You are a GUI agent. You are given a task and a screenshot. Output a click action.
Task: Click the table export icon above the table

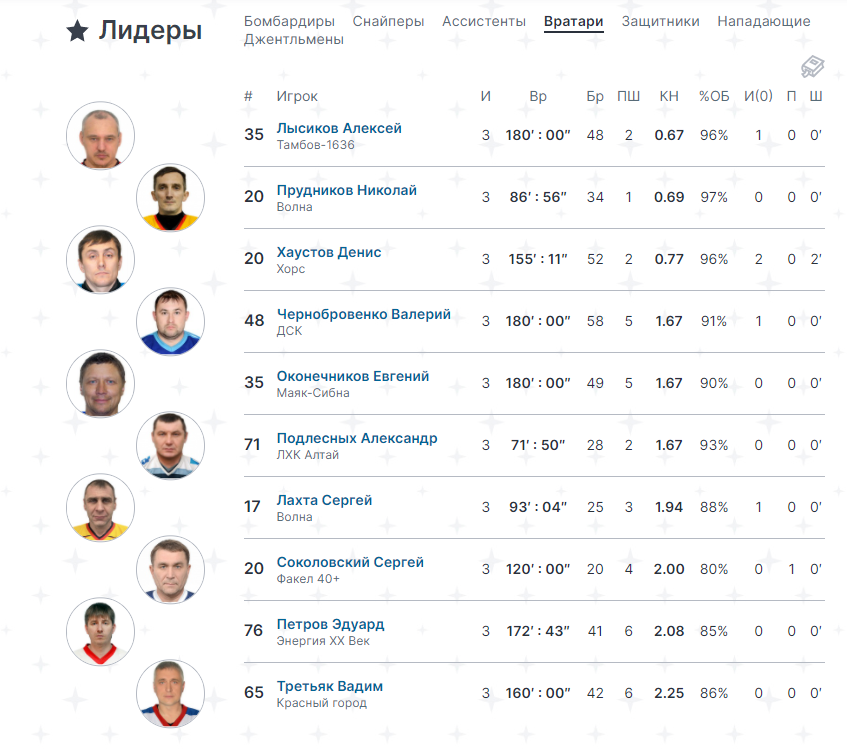(812, 67)
